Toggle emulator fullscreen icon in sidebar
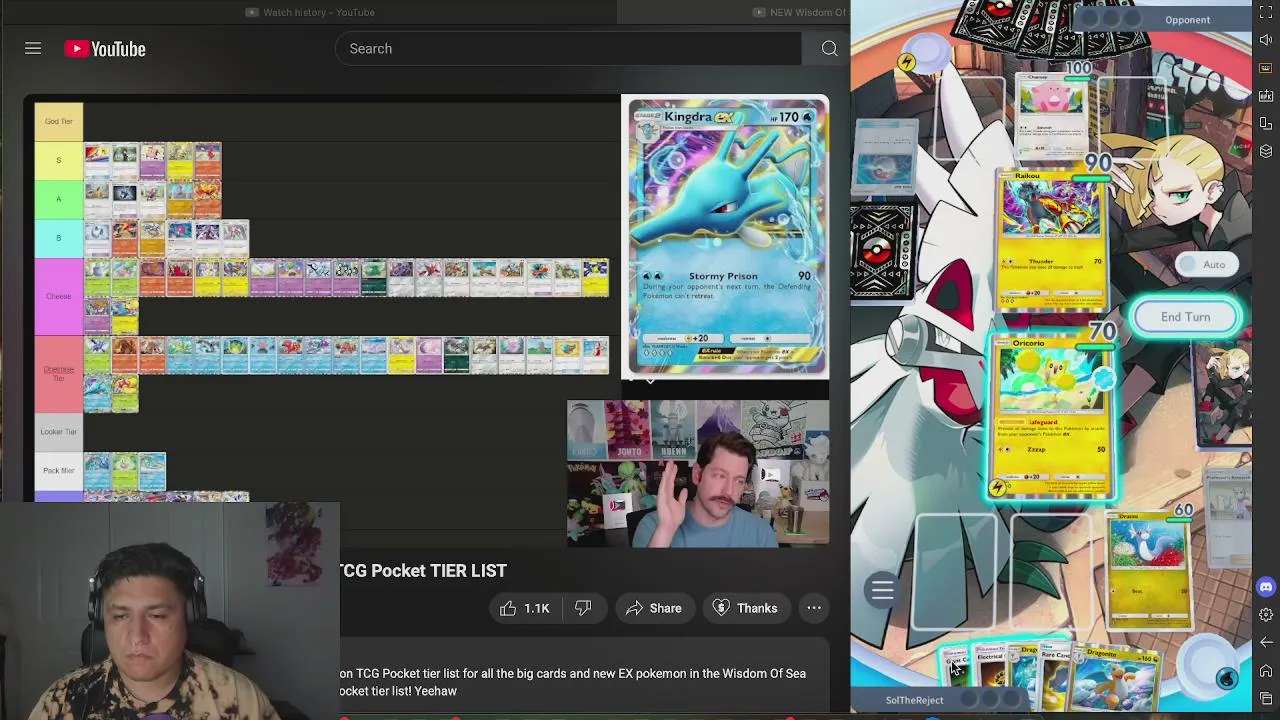 tap(1266, 14)
